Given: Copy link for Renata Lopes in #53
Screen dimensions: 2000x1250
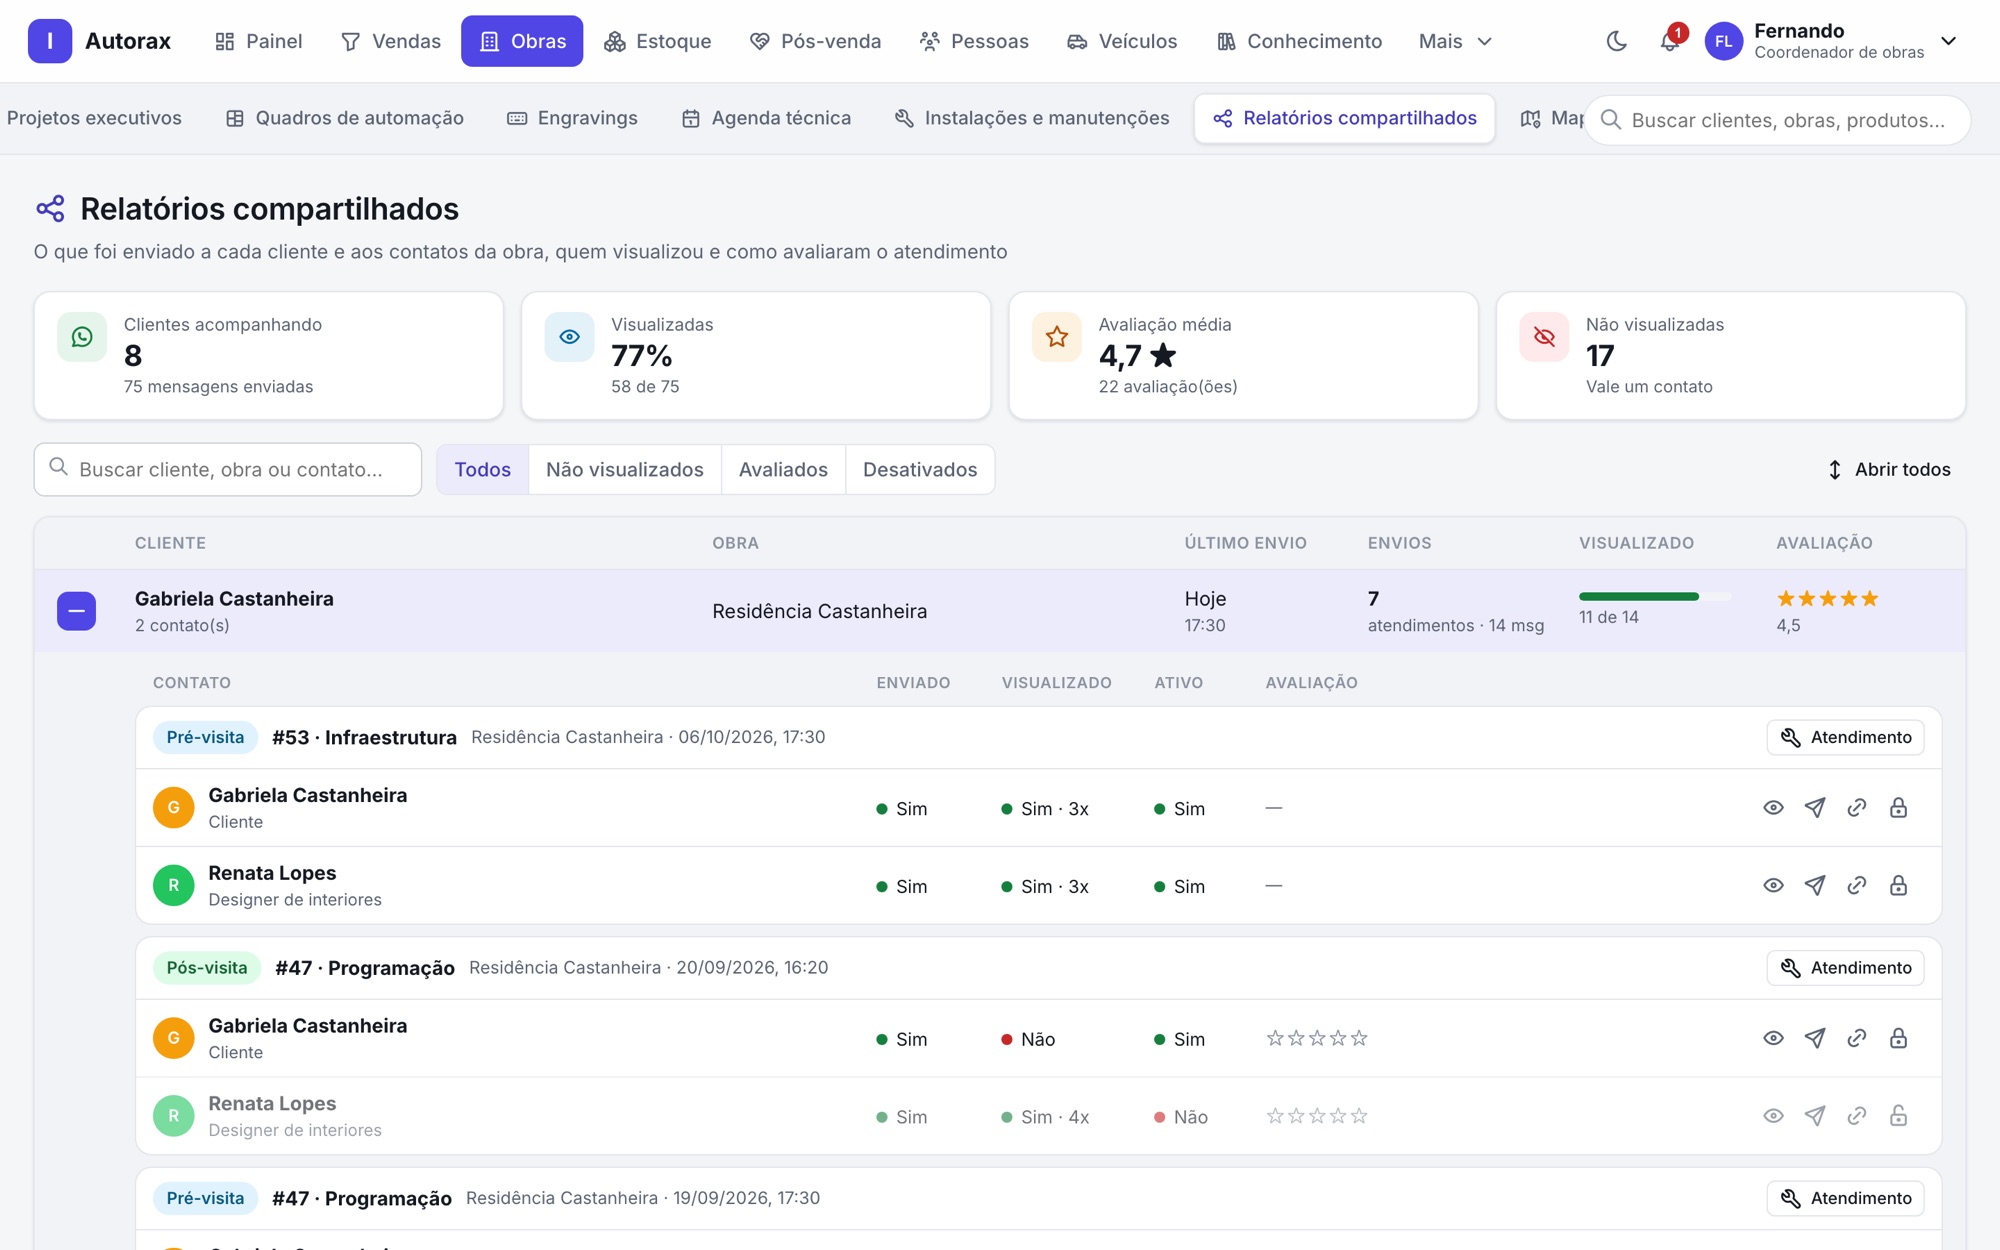Looking at the screenshot, I should point(1857,885).
